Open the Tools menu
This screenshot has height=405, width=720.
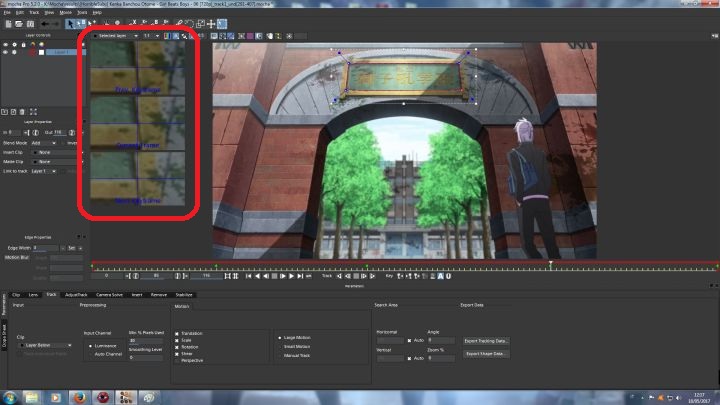tap(82, 12)
